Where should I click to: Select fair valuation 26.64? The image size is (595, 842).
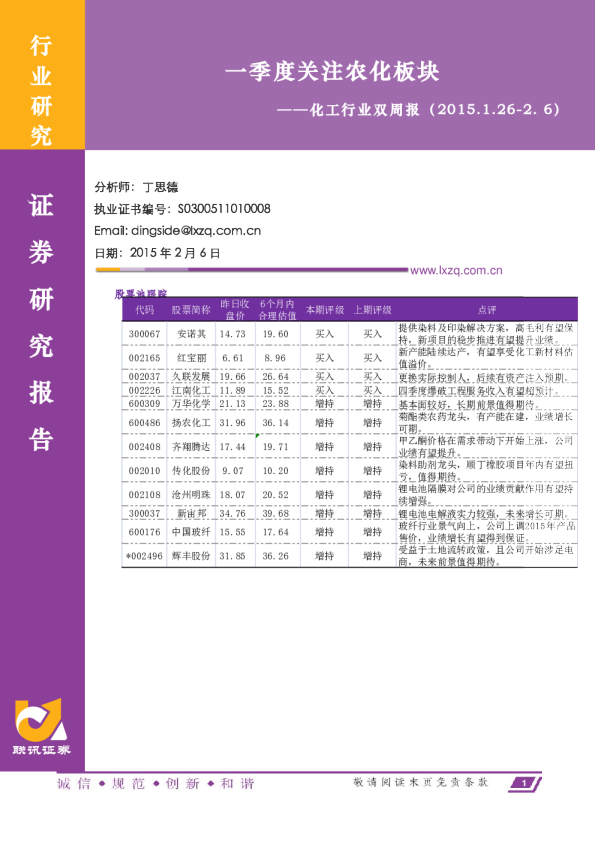(x=275, y=377)
